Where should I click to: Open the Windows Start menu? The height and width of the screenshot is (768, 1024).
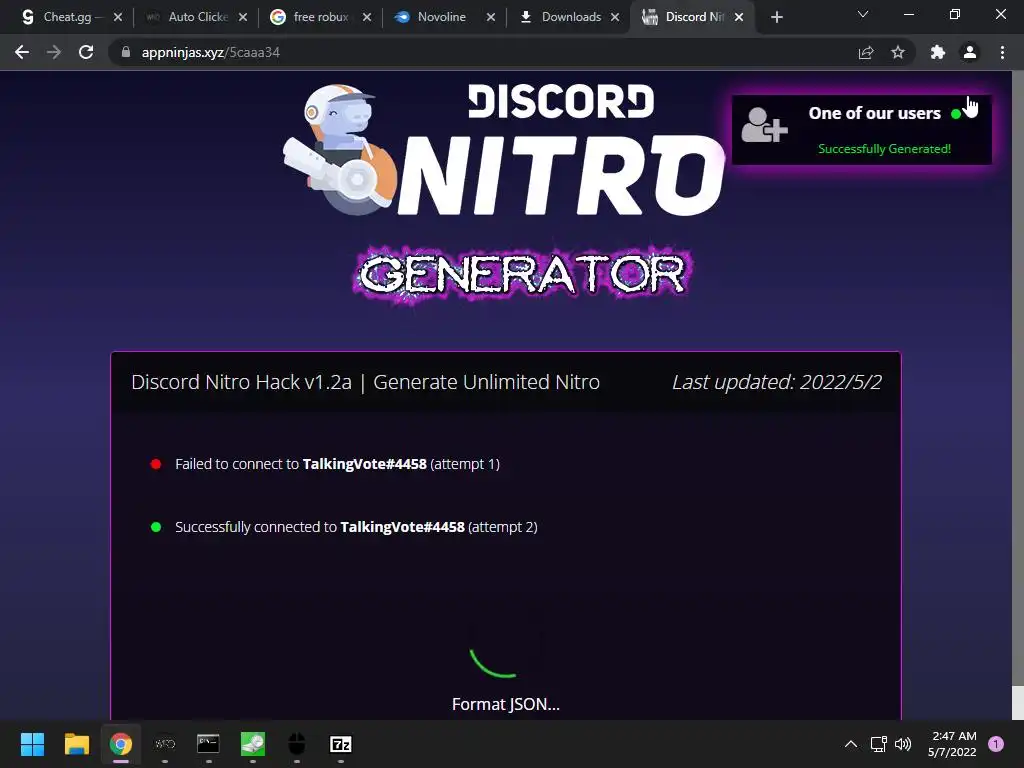tap(32, 744)
